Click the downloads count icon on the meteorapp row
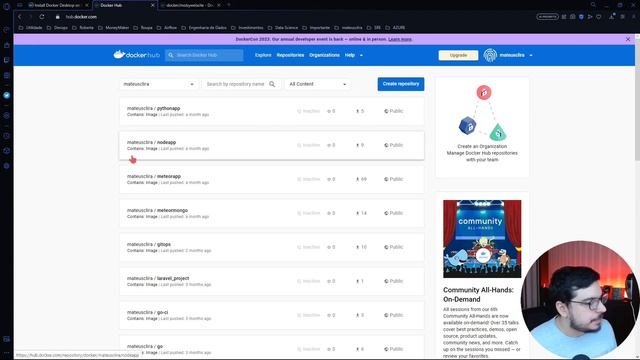 pyautogui.click(x=358, y=179)
